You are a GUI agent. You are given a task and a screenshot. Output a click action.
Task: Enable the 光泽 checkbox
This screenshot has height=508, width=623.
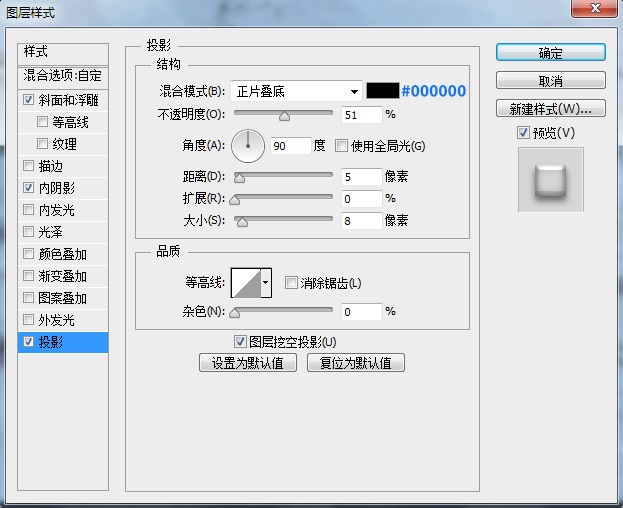pyautogui.click(x=28, y=231)
